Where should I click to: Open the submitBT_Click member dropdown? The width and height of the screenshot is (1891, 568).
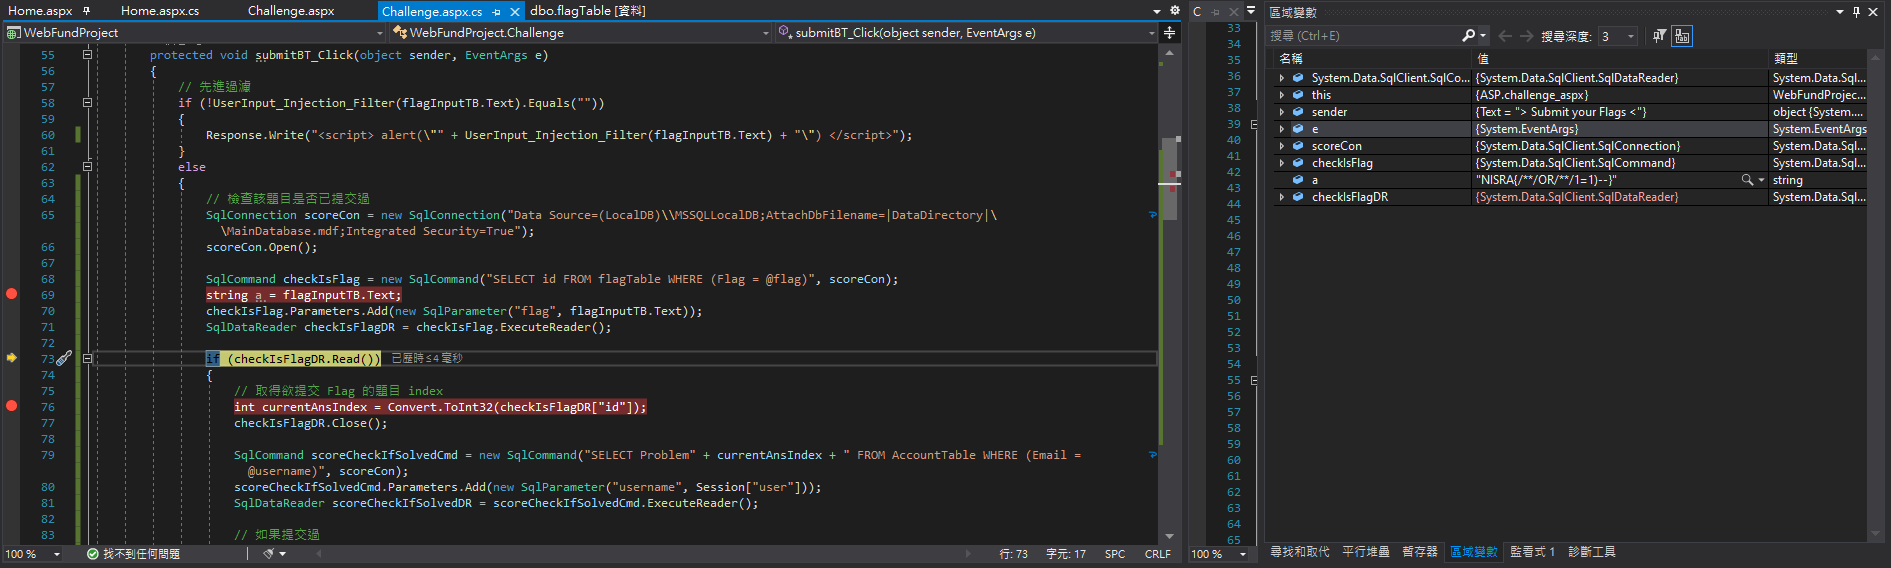(x=967, y=33)
